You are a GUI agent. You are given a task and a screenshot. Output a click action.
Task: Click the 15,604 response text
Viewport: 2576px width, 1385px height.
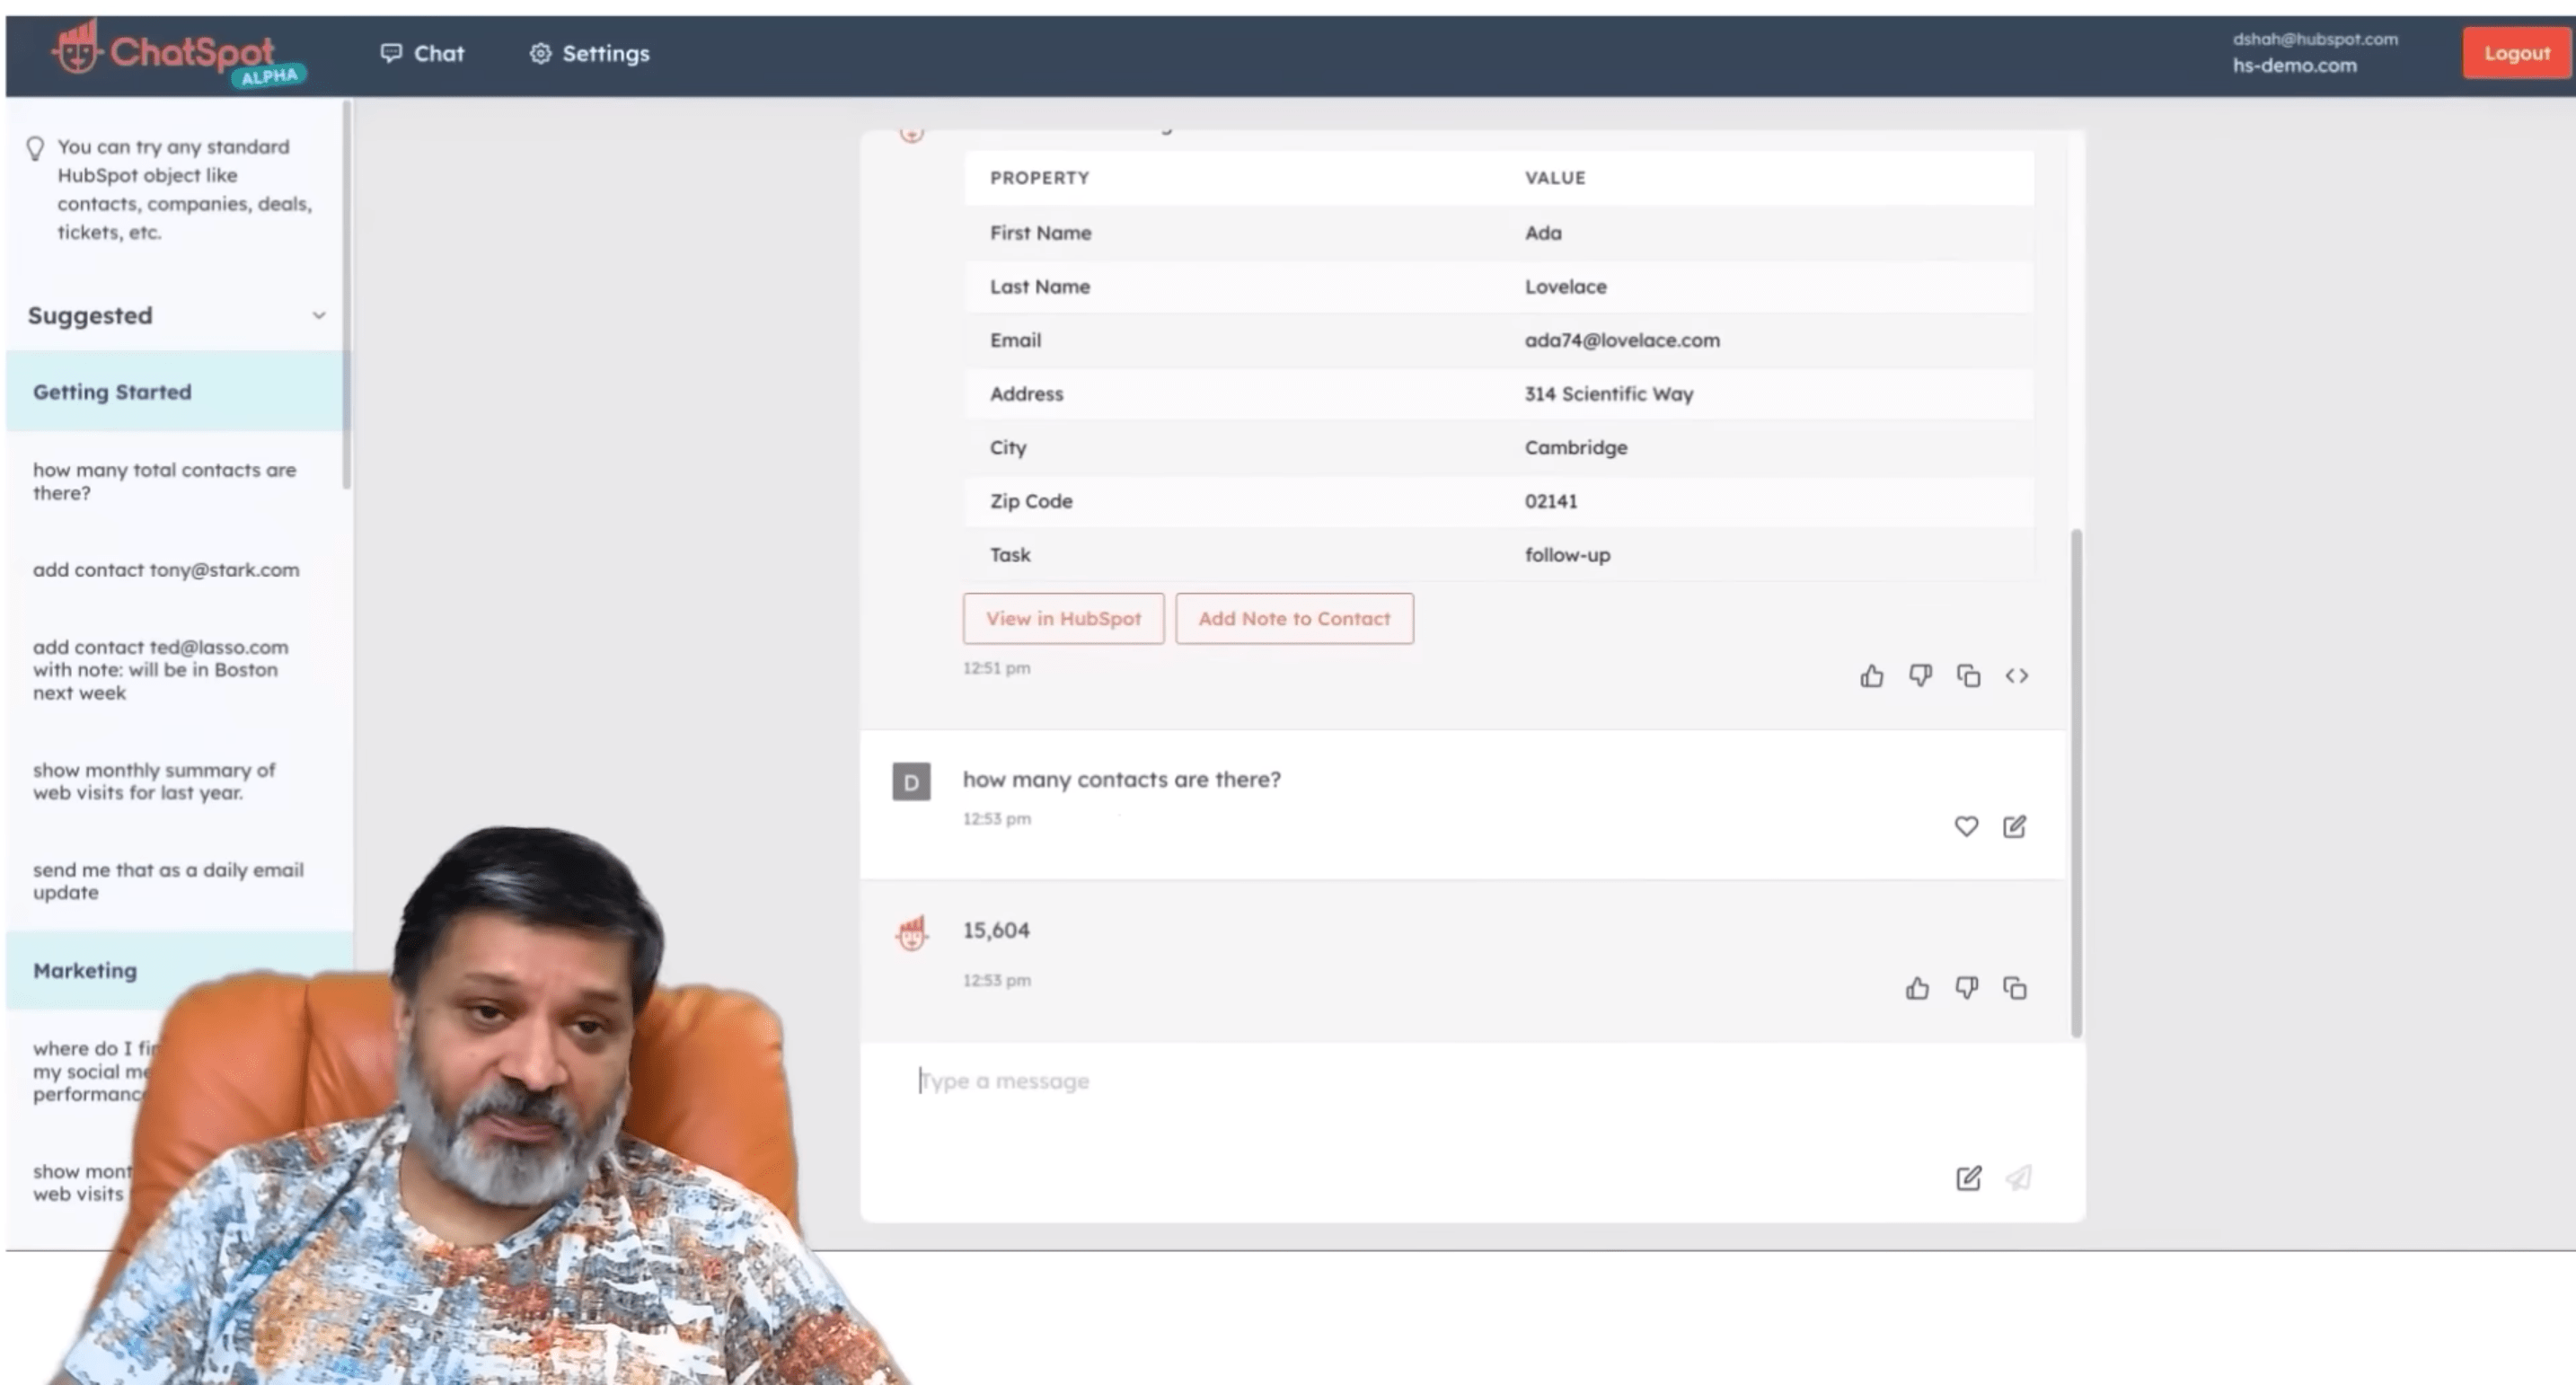[x=996, y=930]
